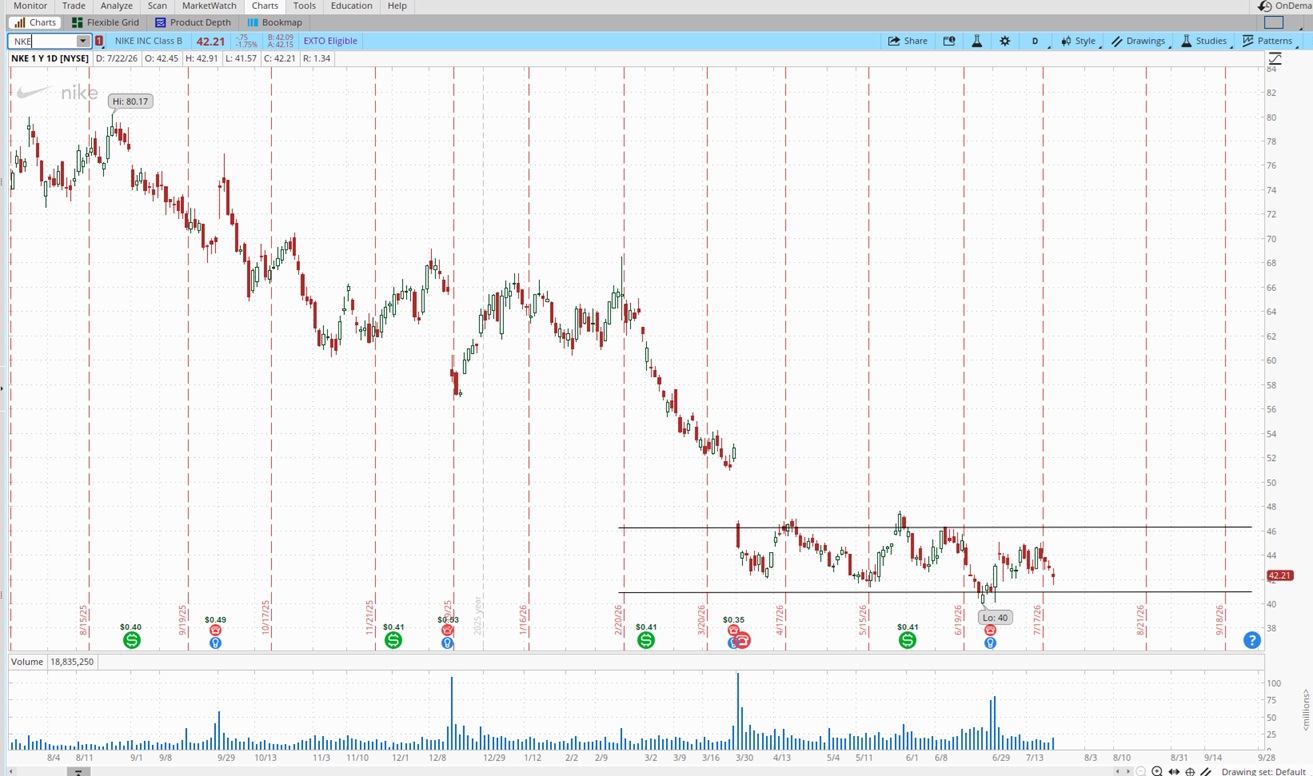
Task: Click the green dividend marker under 11/21/25
Action: 393,640
